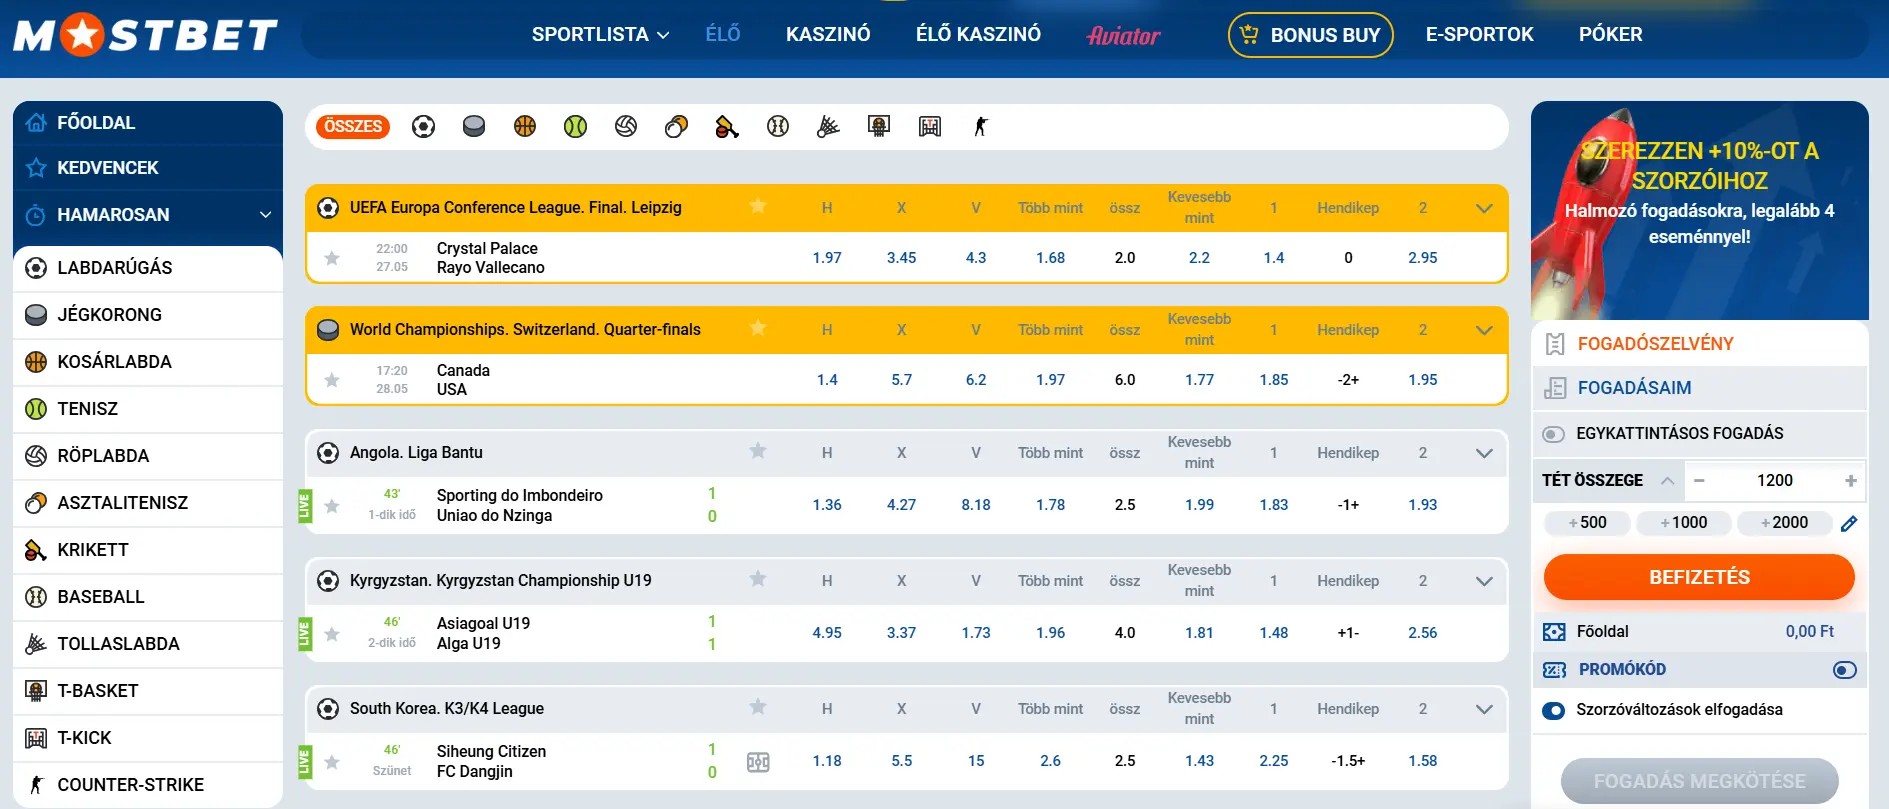1889x809 pixels.
Task: Collapse the UEFA Europa Conference League section
Action: click(x=1484, y=208)
